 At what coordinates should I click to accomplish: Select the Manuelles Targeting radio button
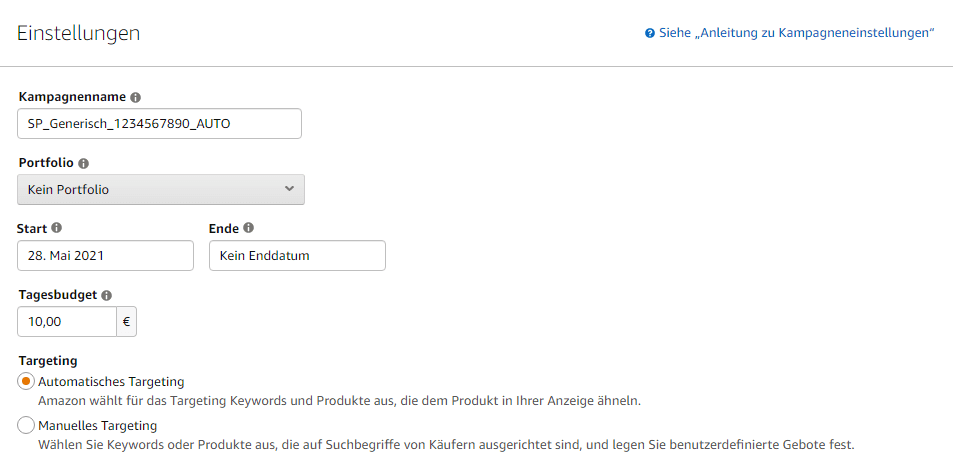pyautogui.click(x=26, y=425)
